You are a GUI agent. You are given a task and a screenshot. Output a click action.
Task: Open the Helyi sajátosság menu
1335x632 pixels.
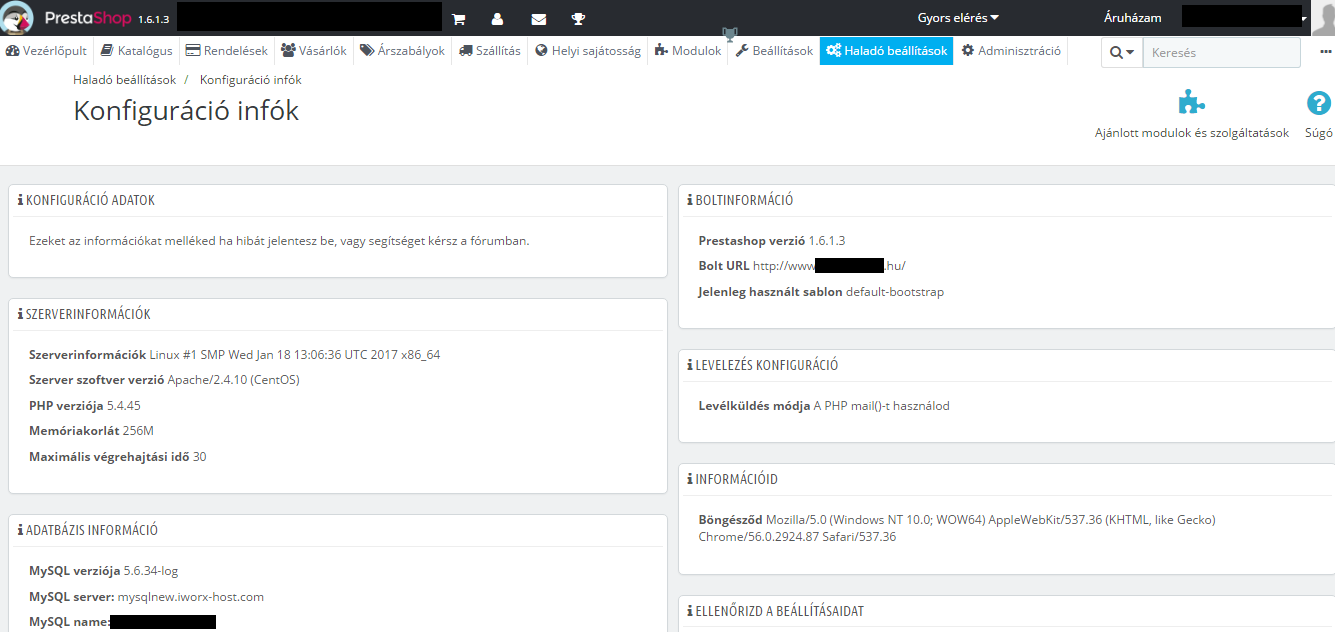(x=588, y=51)
